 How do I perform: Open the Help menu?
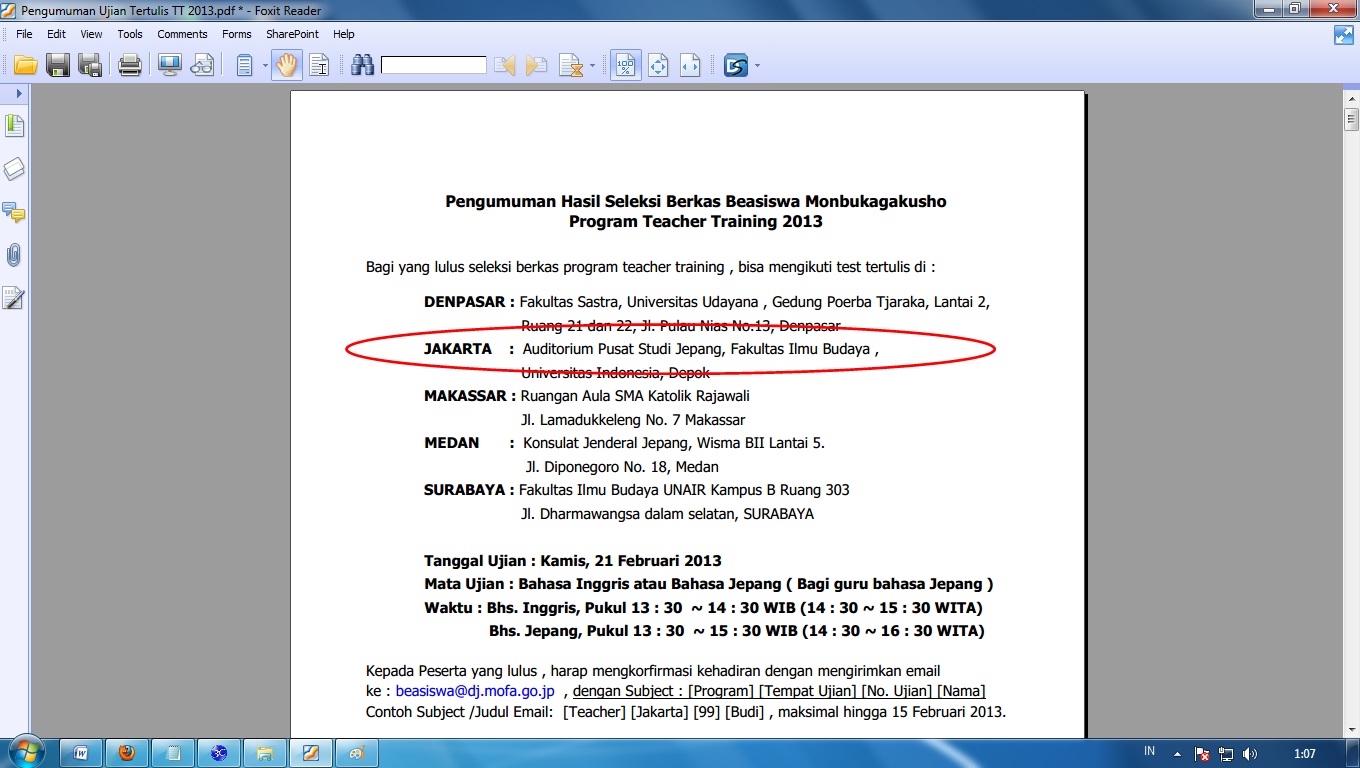[344, 34]
